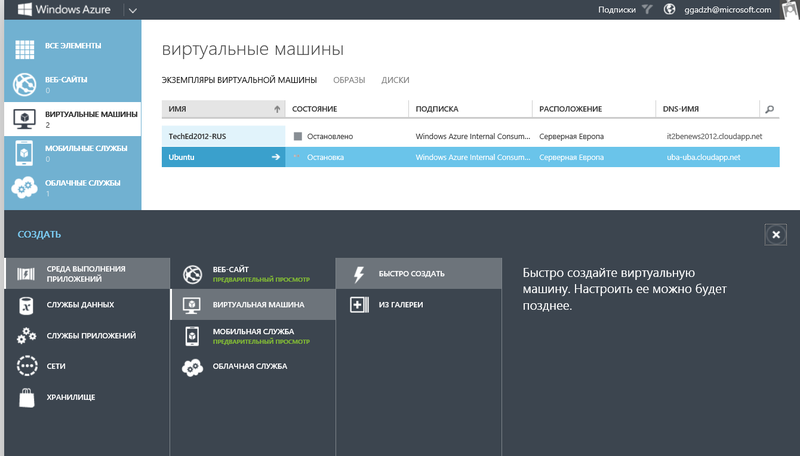Image resolution: width=800 pixels, height=456 pixels.
Task: Select the TechEd2012-RUS virtual machine row
Action: (470, 136)
